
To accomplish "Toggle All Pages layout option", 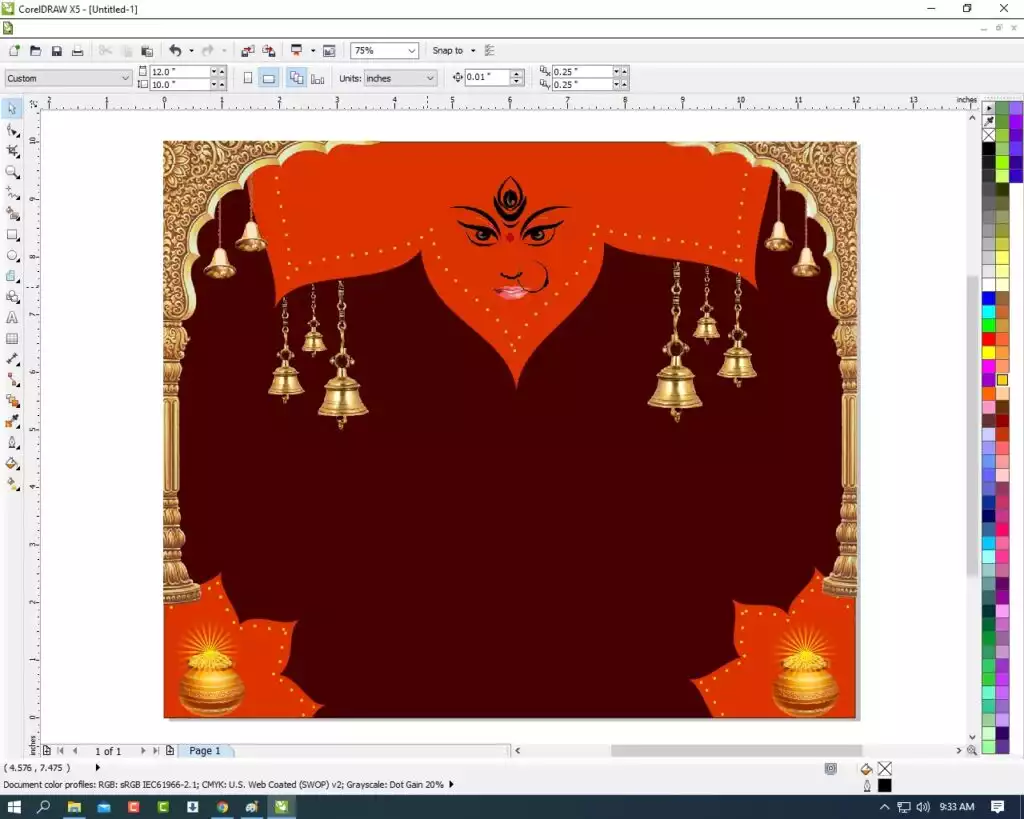I will click(x=296, y=78).
